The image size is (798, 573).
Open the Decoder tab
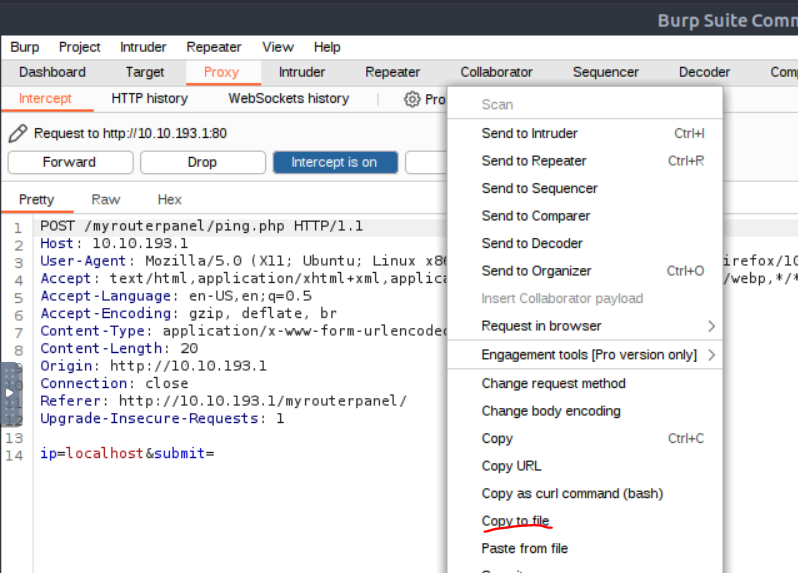click(704, 72)
